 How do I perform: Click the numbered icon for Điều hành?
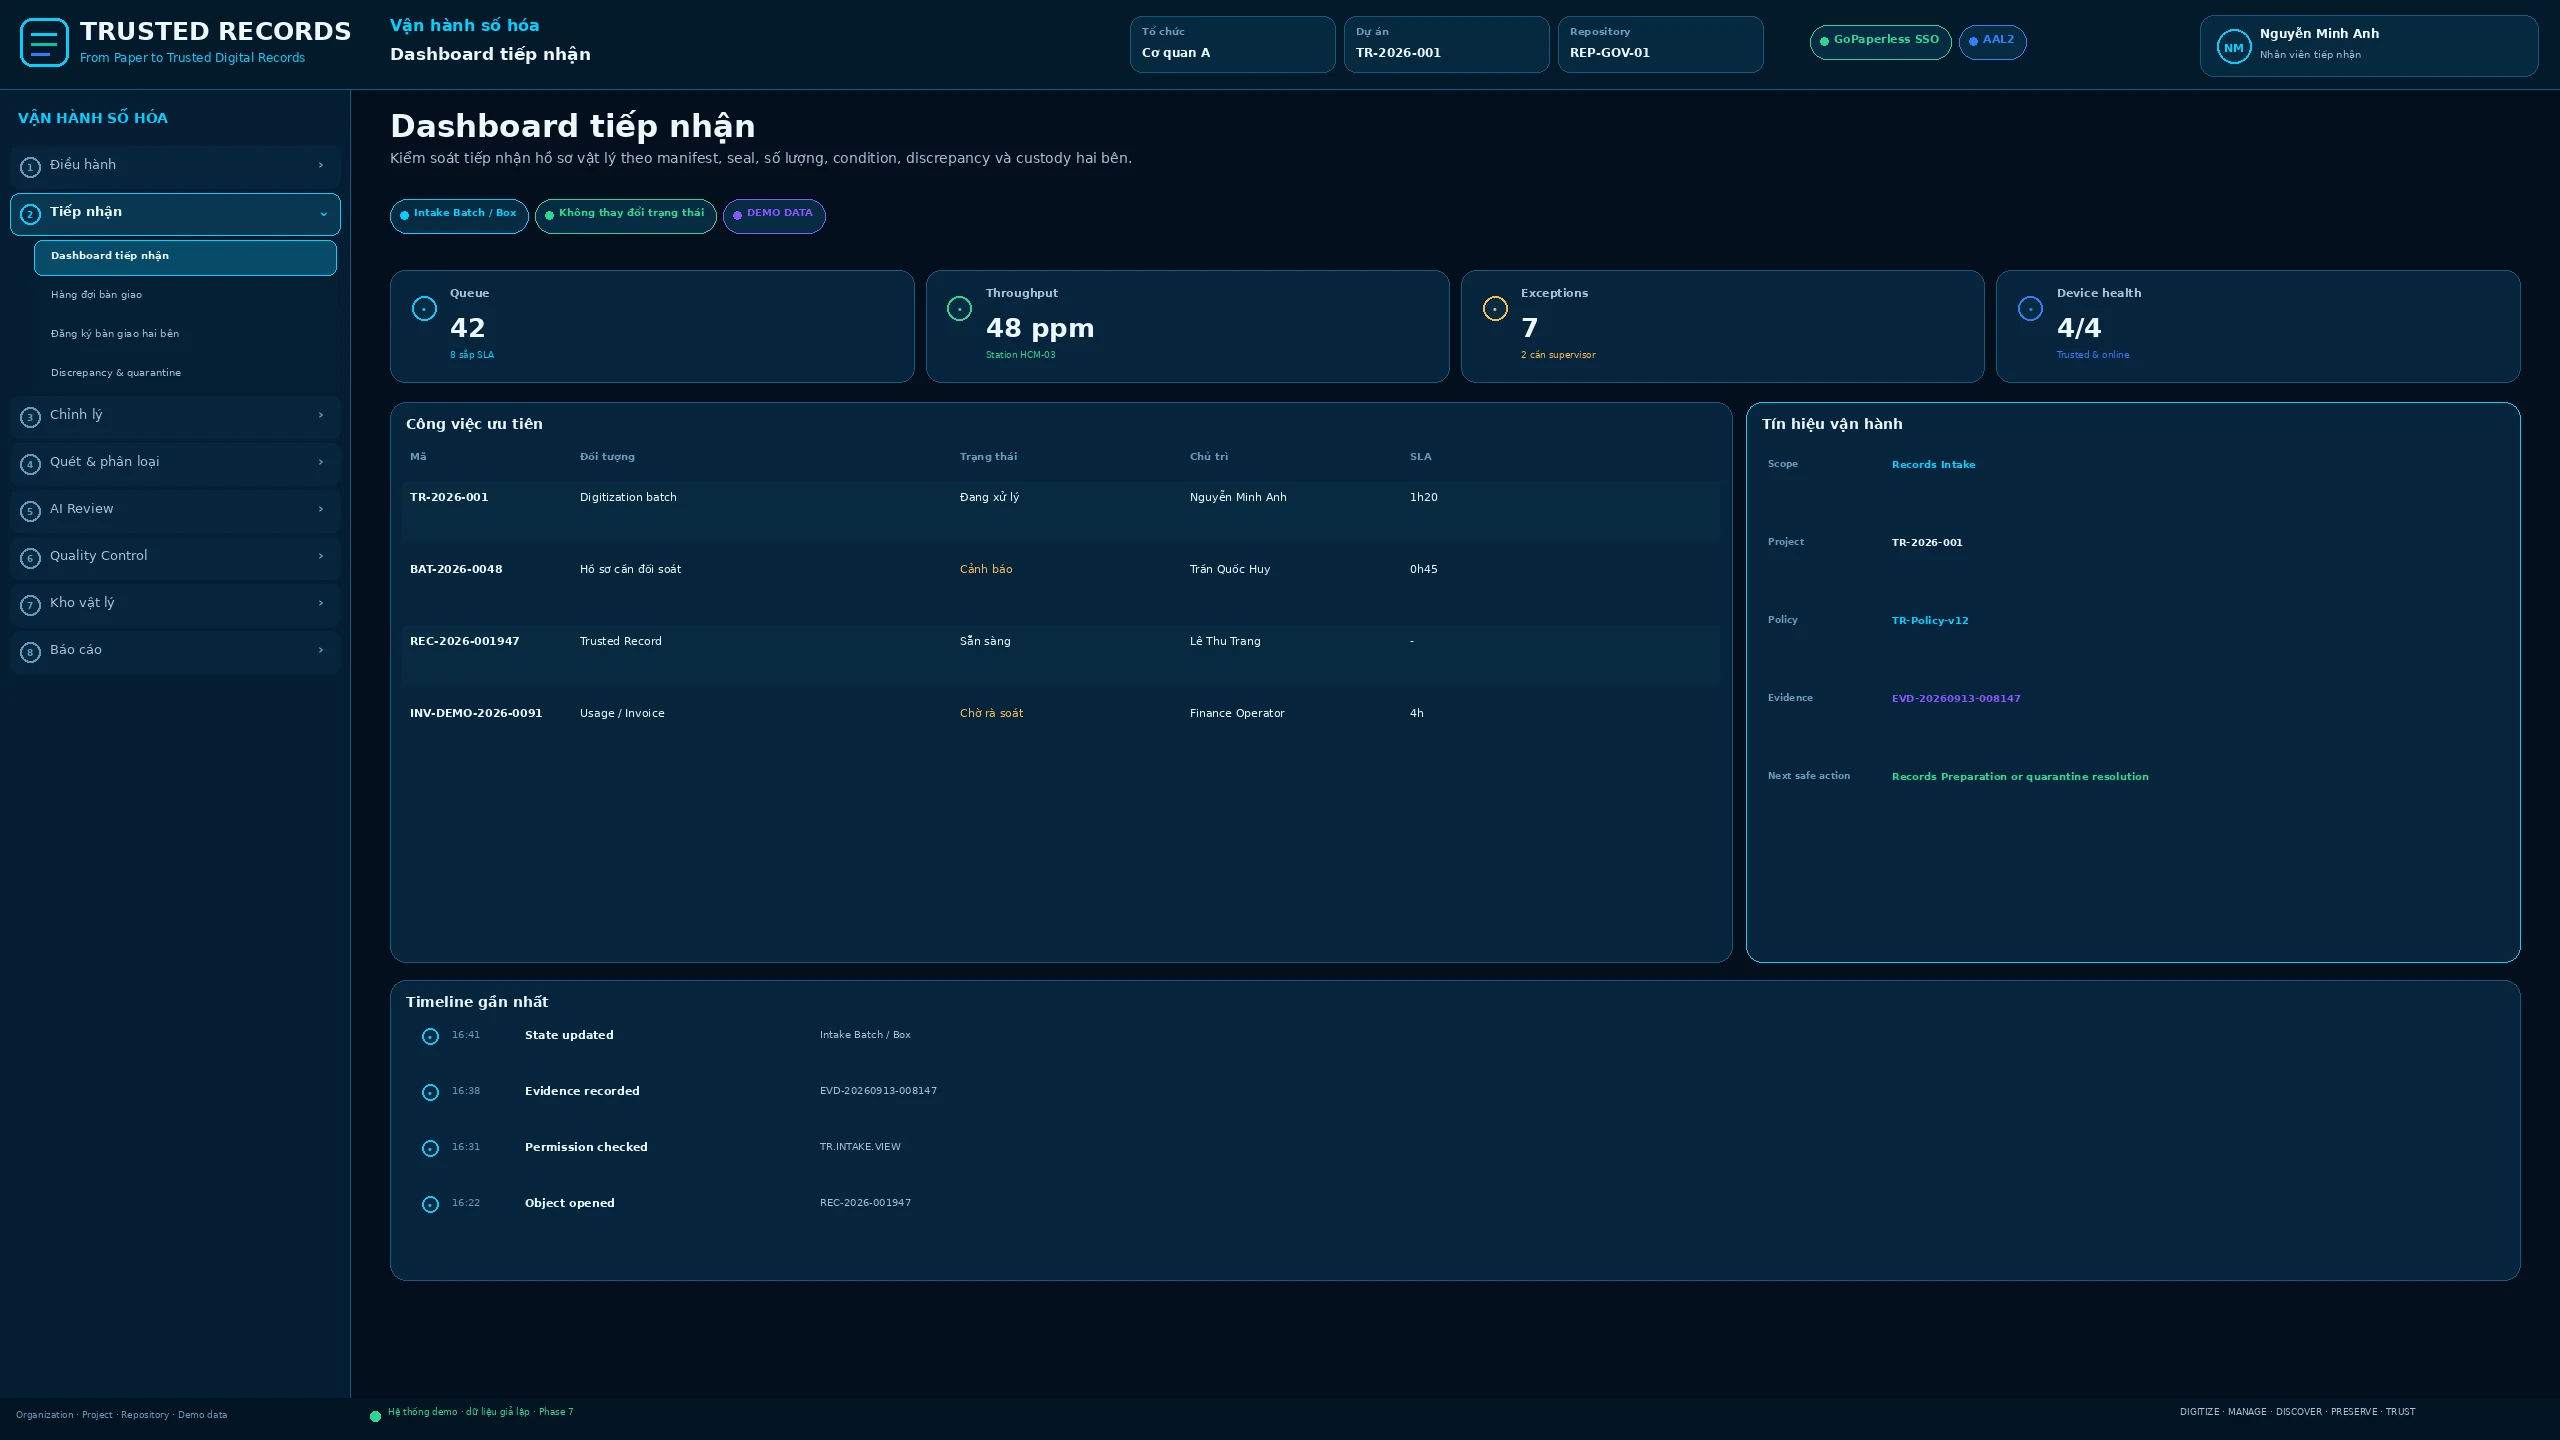click(30, 167)
